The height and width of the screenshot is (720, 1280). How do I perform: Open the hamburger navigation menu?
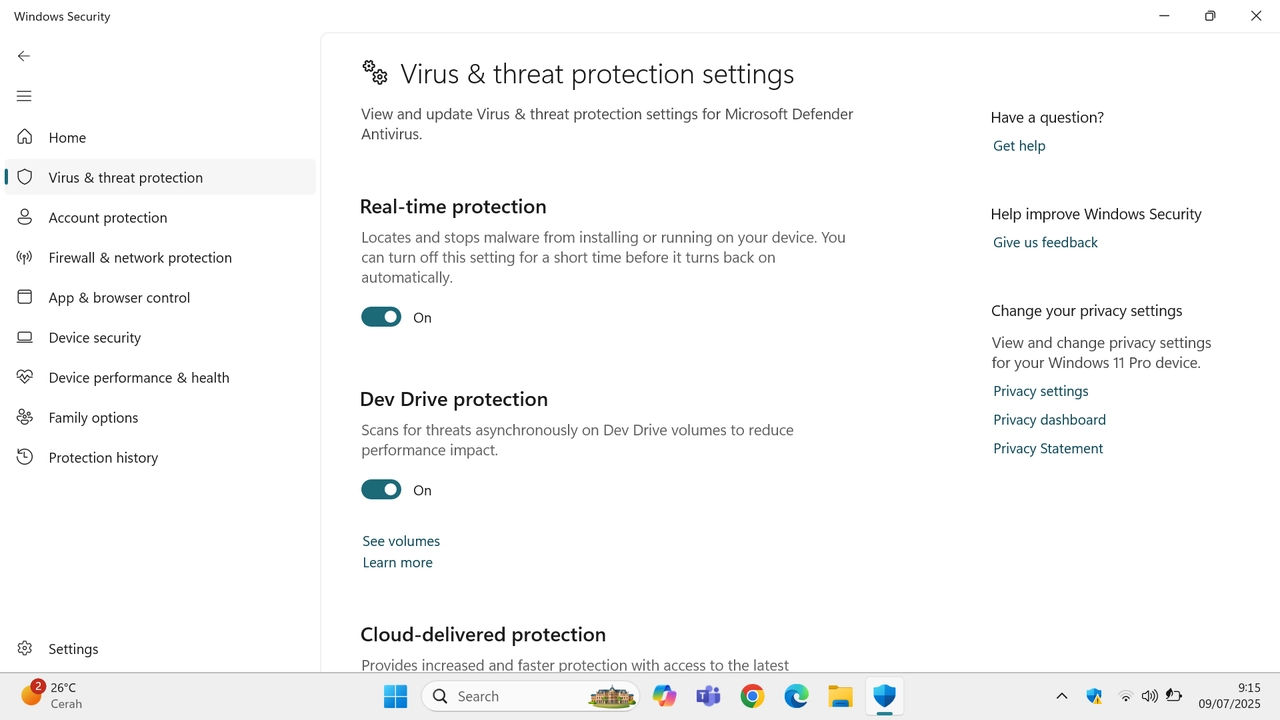click(24, 96)
